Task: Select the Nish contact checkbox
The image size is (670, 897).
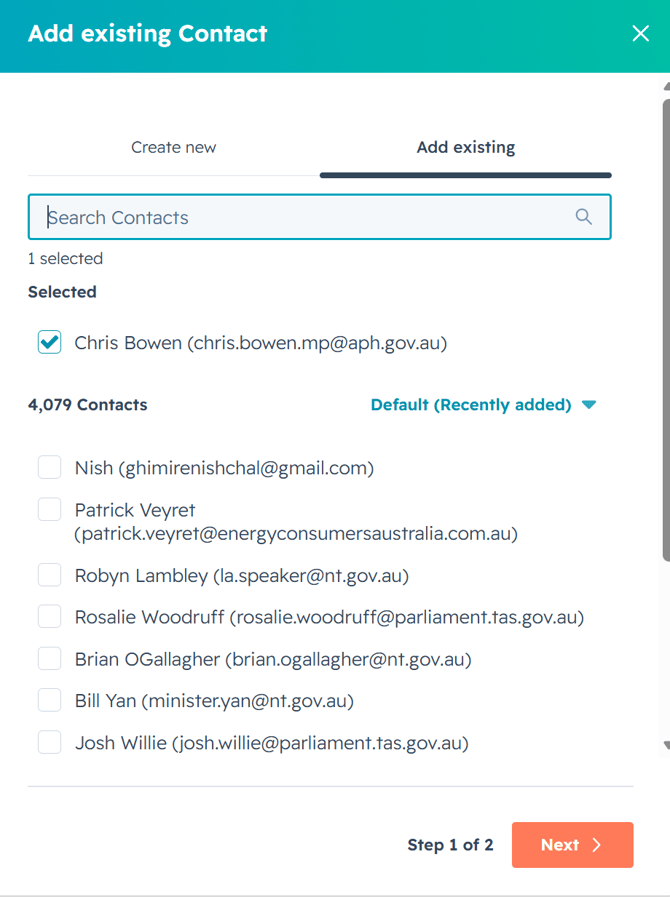Action: click(x=50, y=467)
